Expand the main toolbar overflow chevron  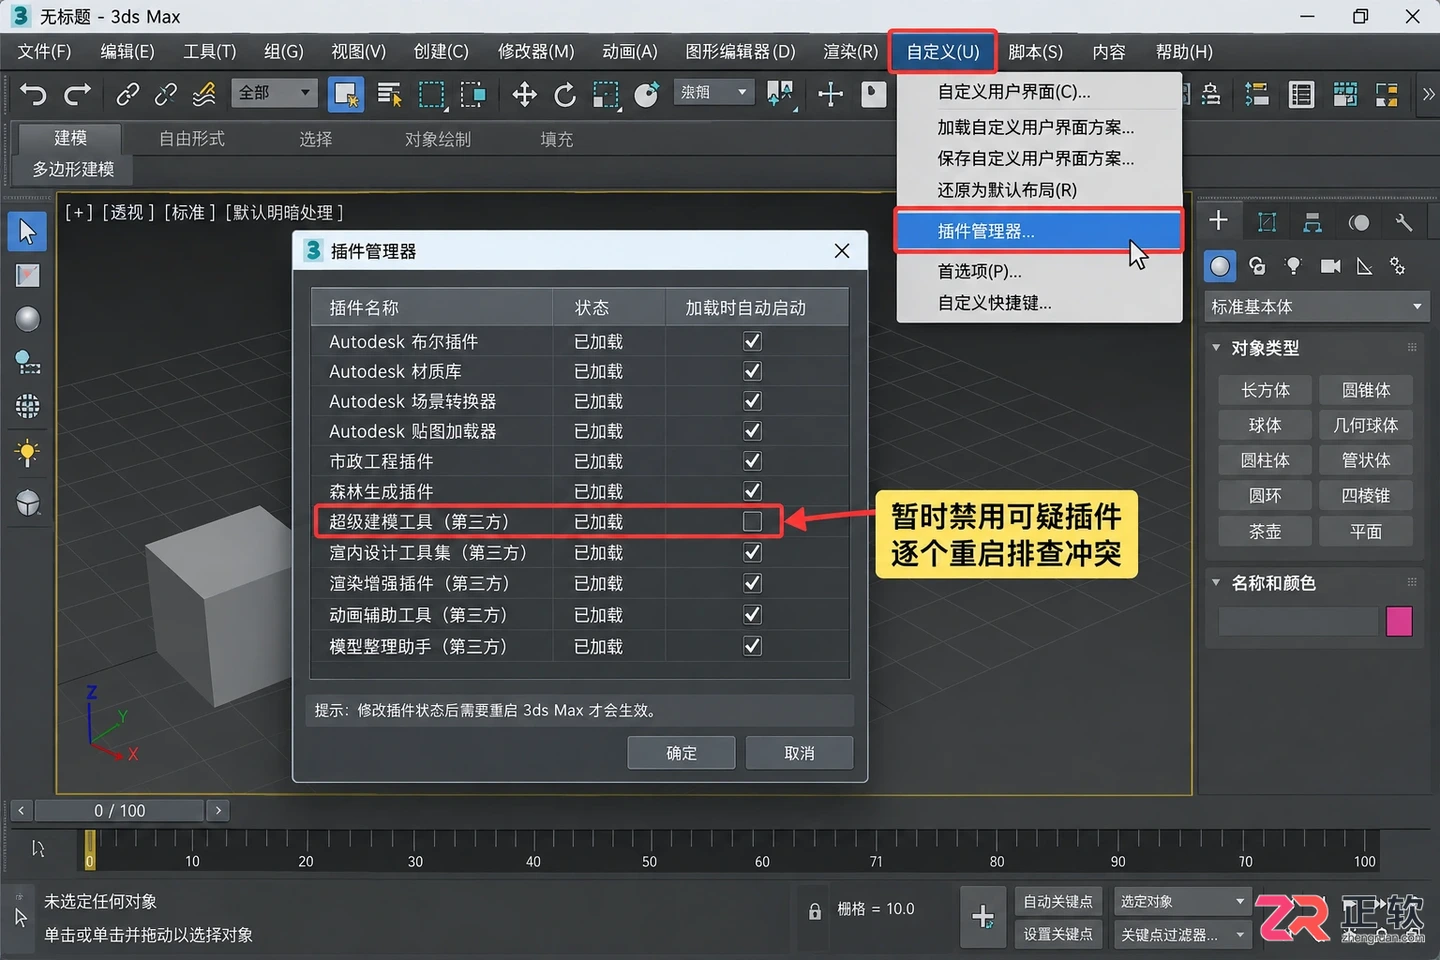pos(1428,95)
